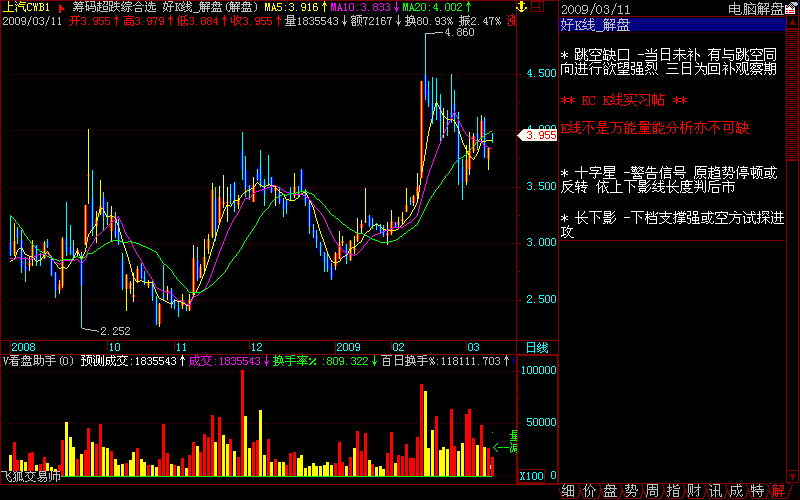Click 开3.955 open price in header

89,21
